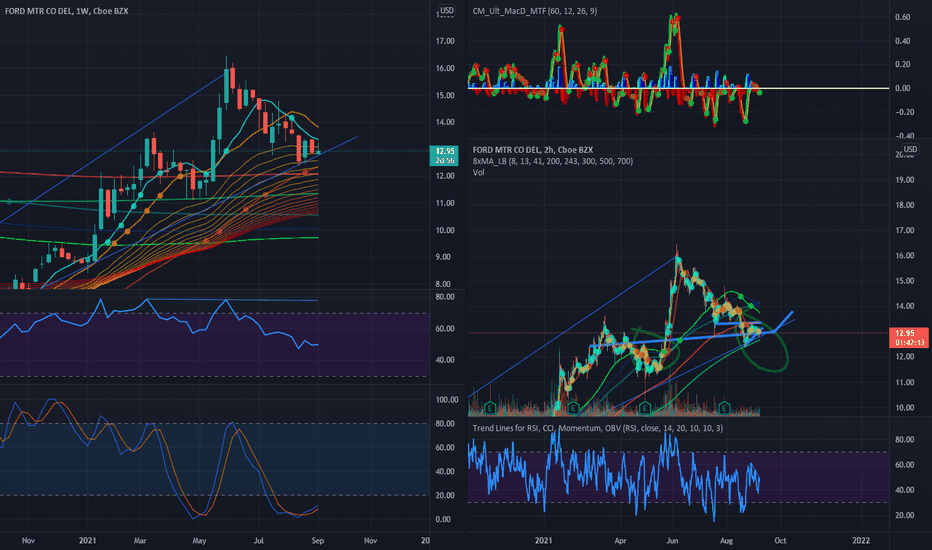The width and height of the screenshot is (932, 550).
Task: Click the 100.00 value on the stochastic scale
Action: pos(446,400)
